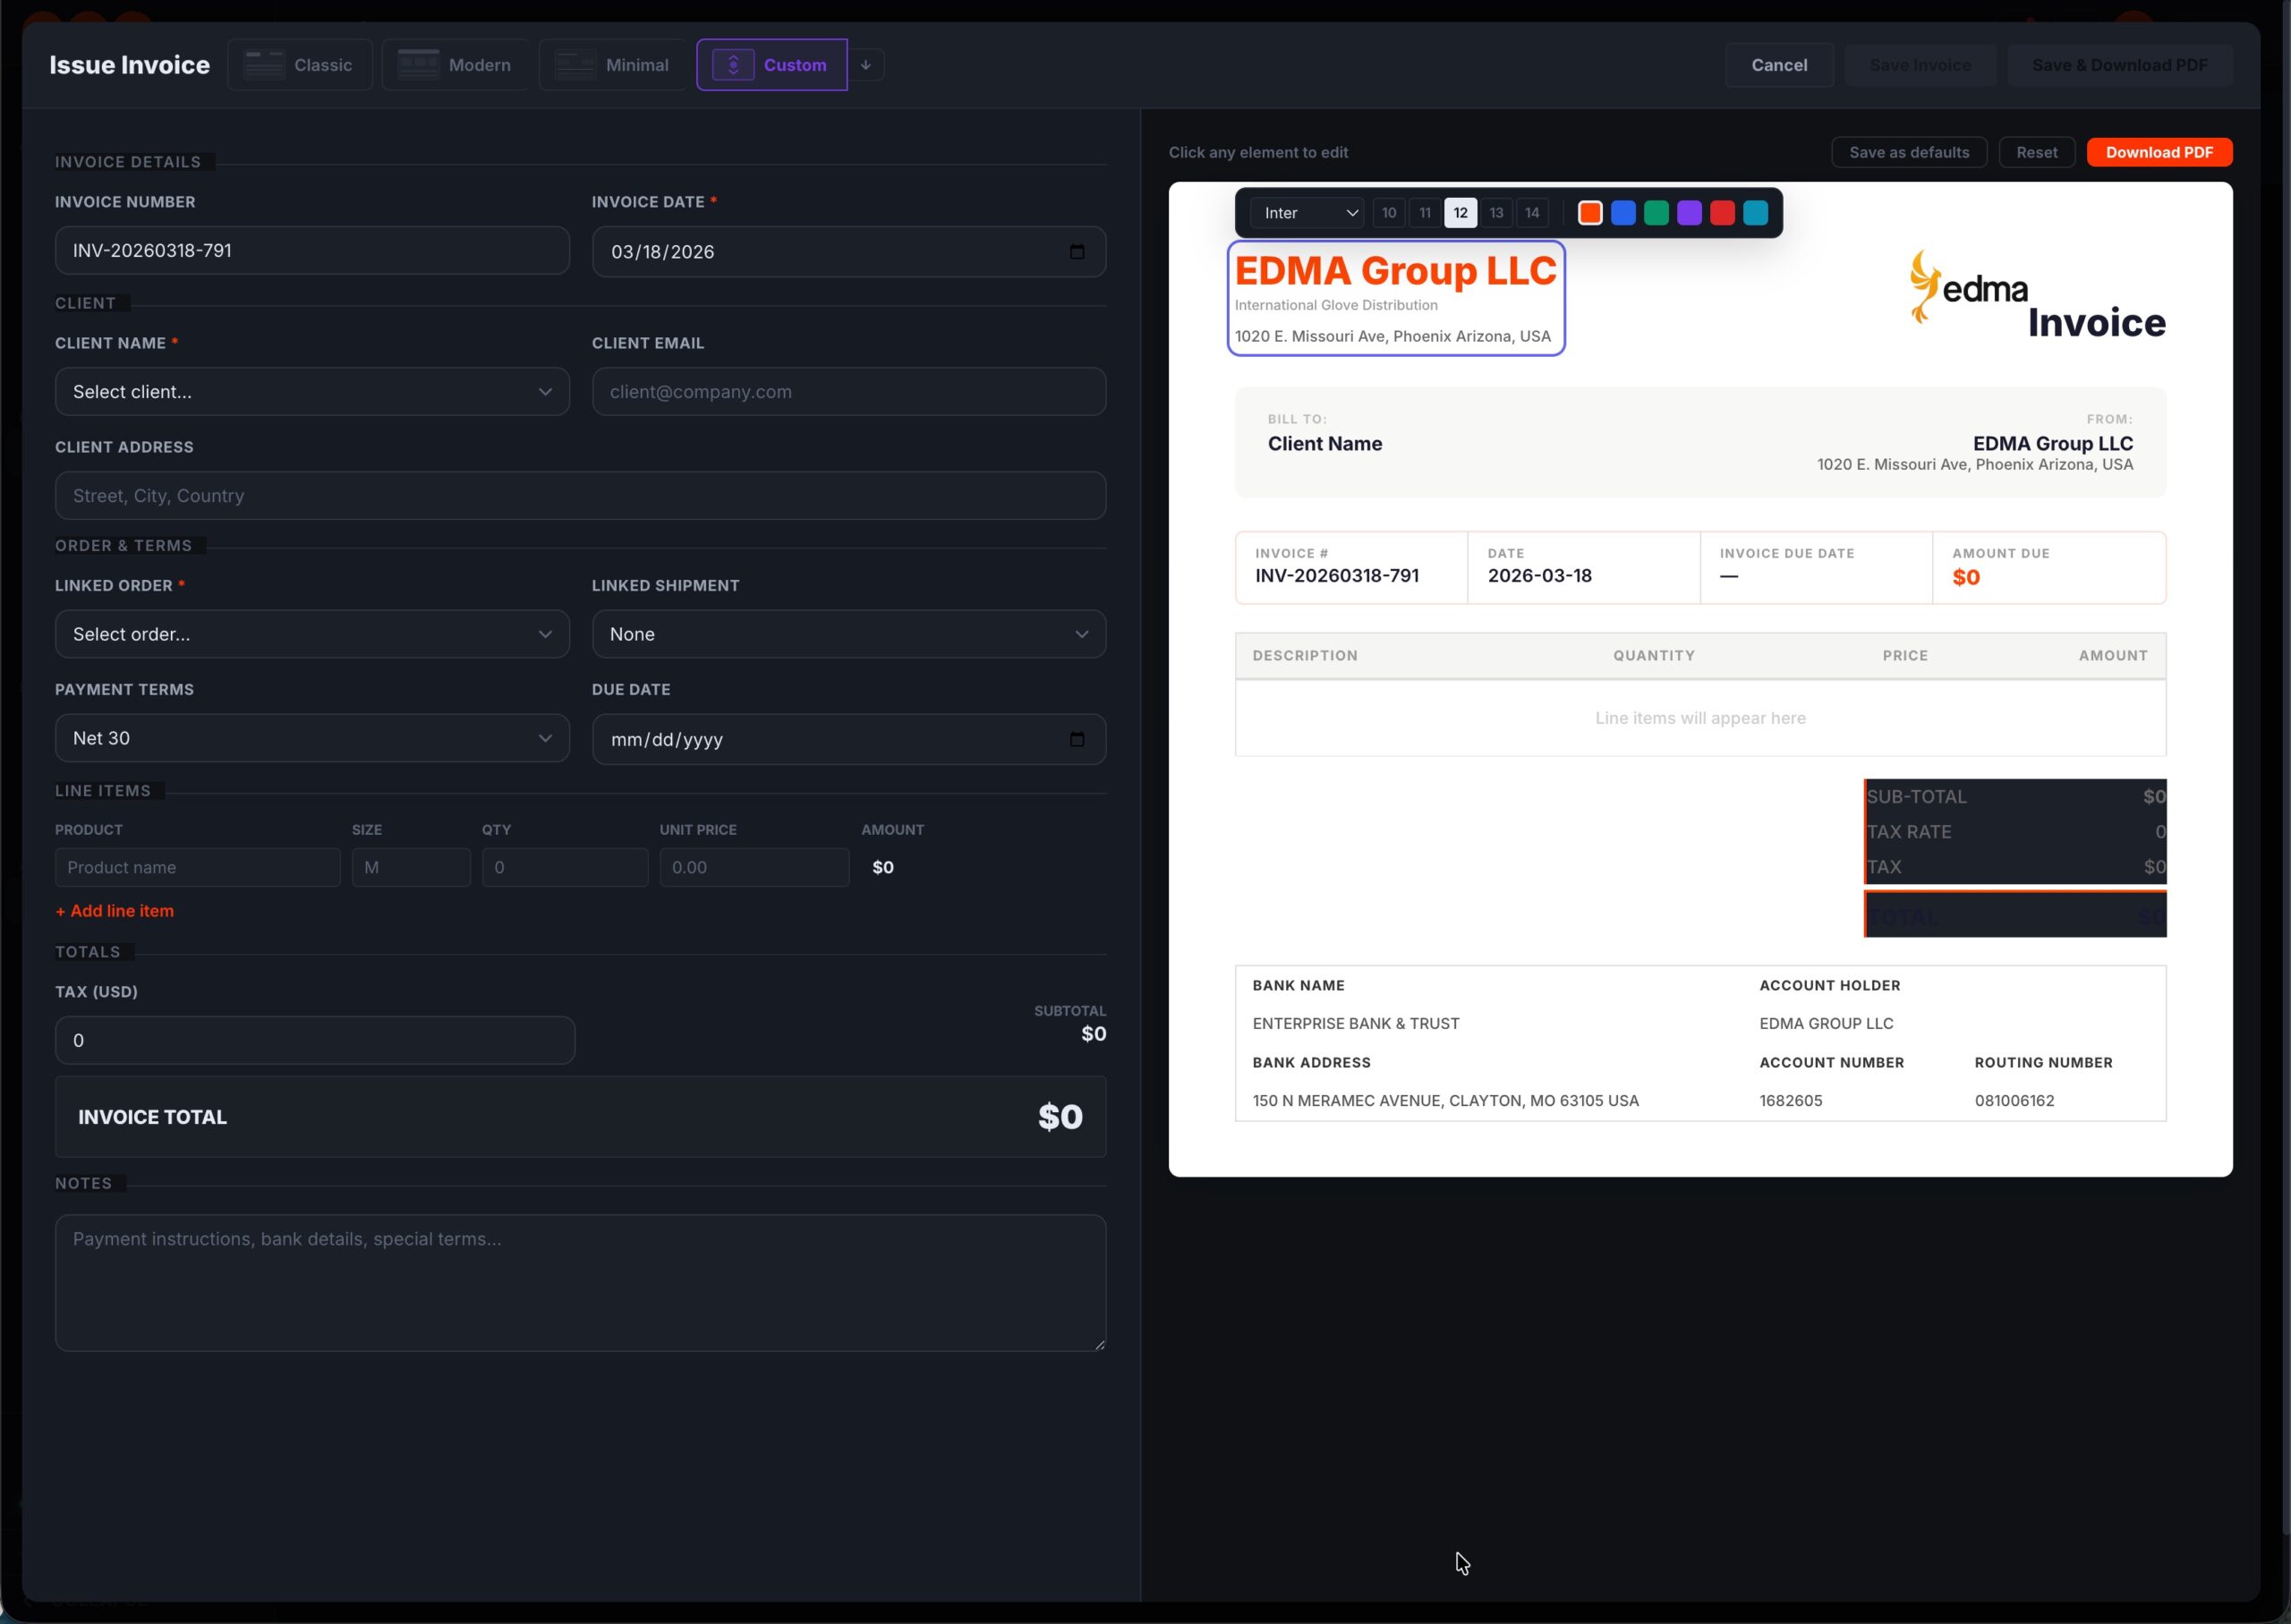Click the Custom template purple icon
The image size is (2291, 1624).
point(733,65)
